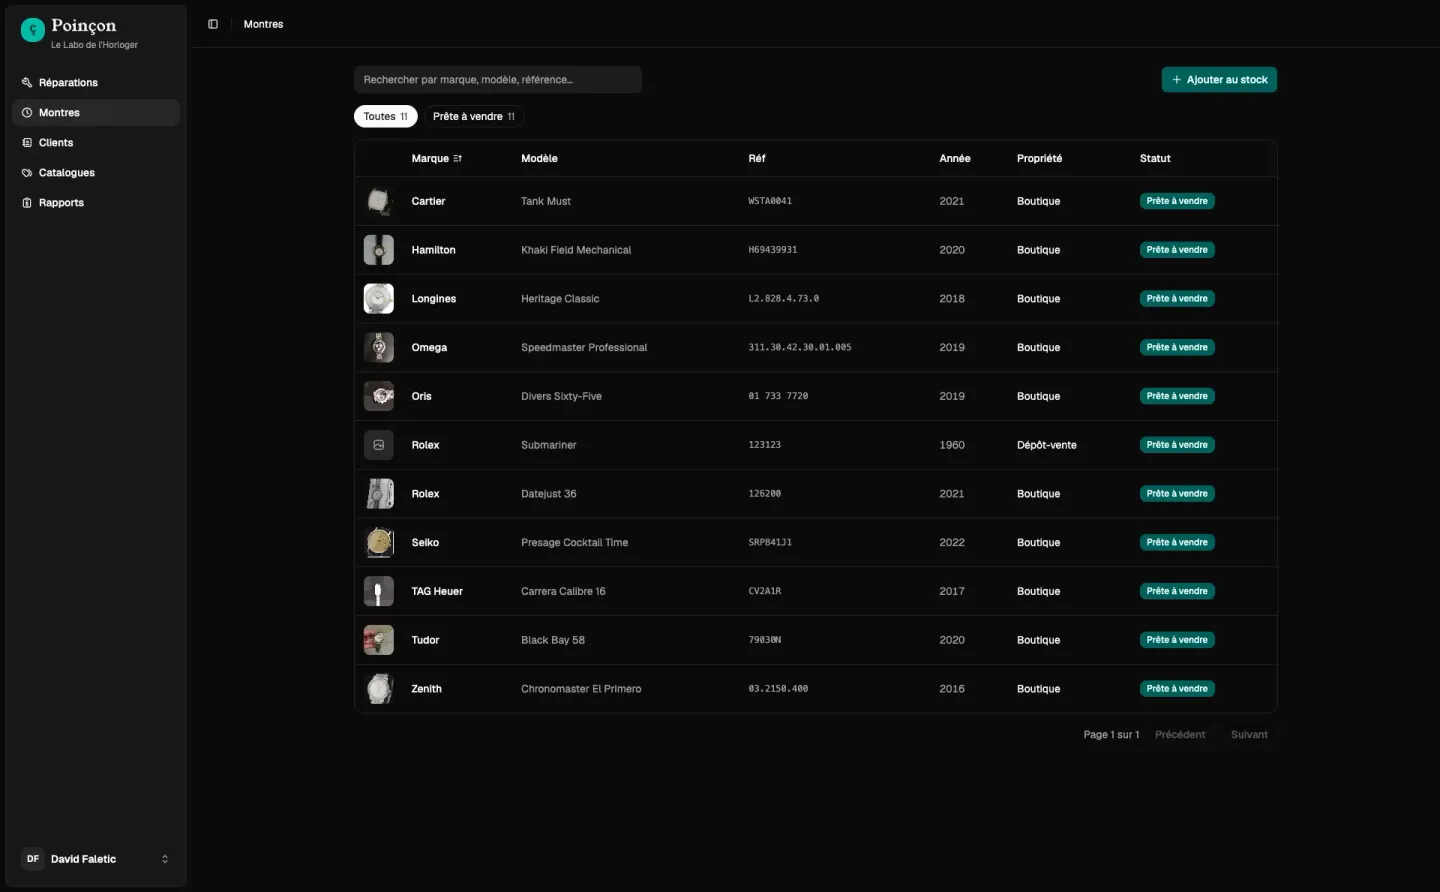Click Presage Cocktail Time model cell
This screenshot has height=892, width=1440.
coord(575,543)
